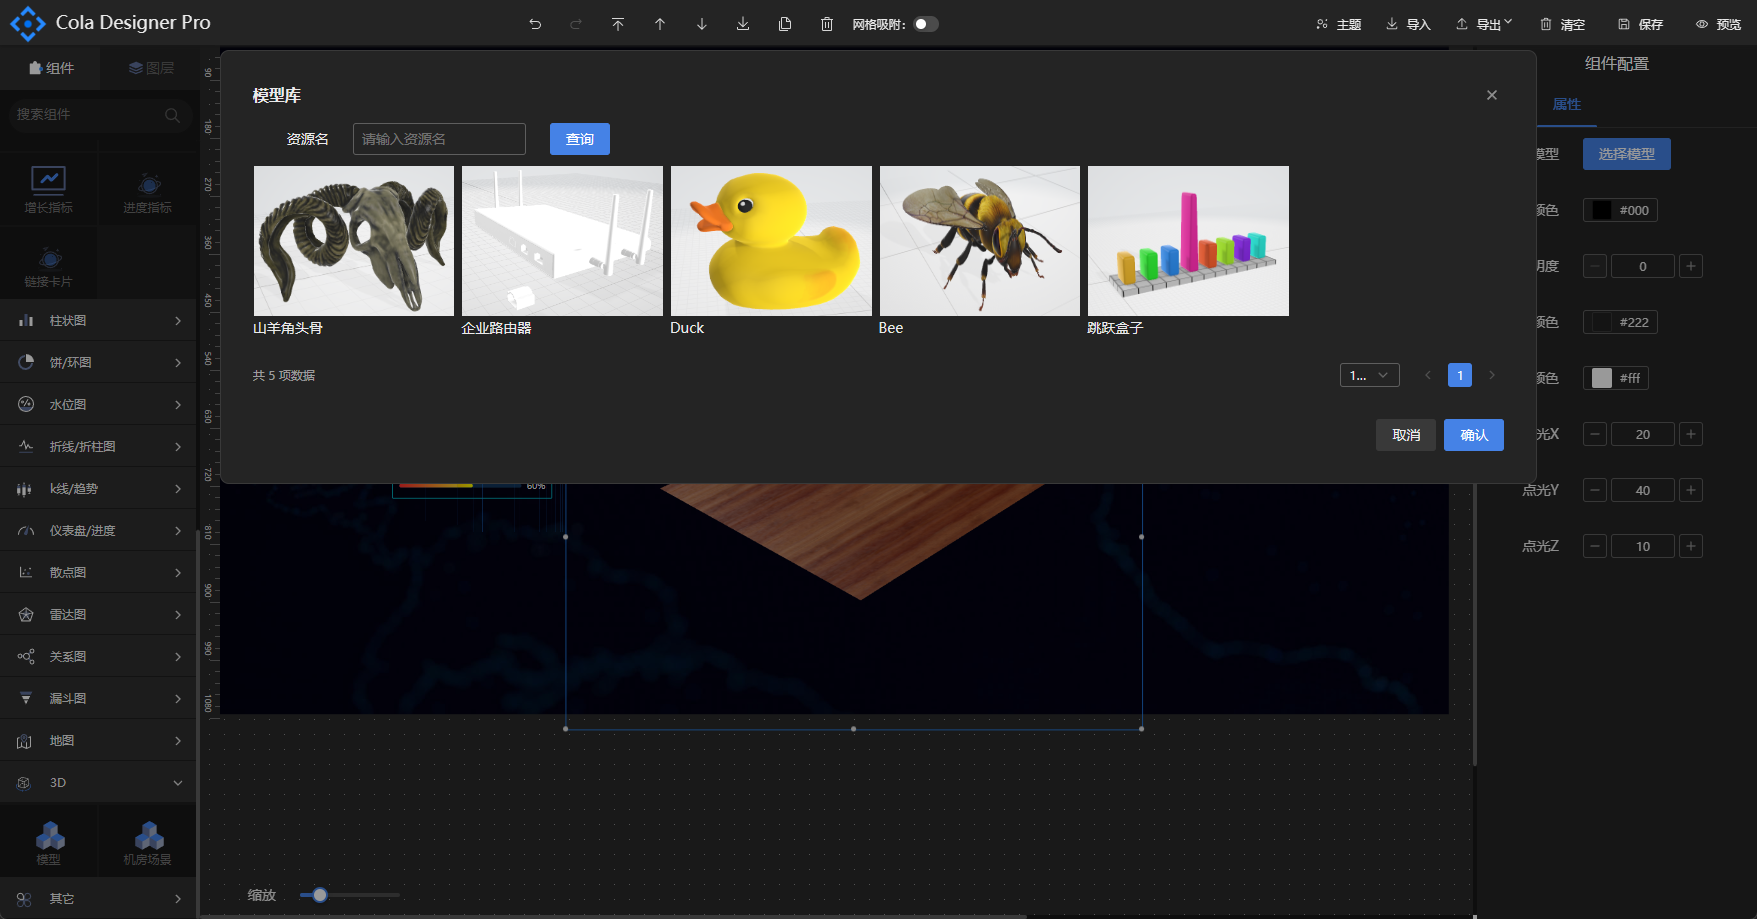The height and width of the screenshot is (919, 1757).
Task: Click the copy component icon
Action: click(785, 24)
